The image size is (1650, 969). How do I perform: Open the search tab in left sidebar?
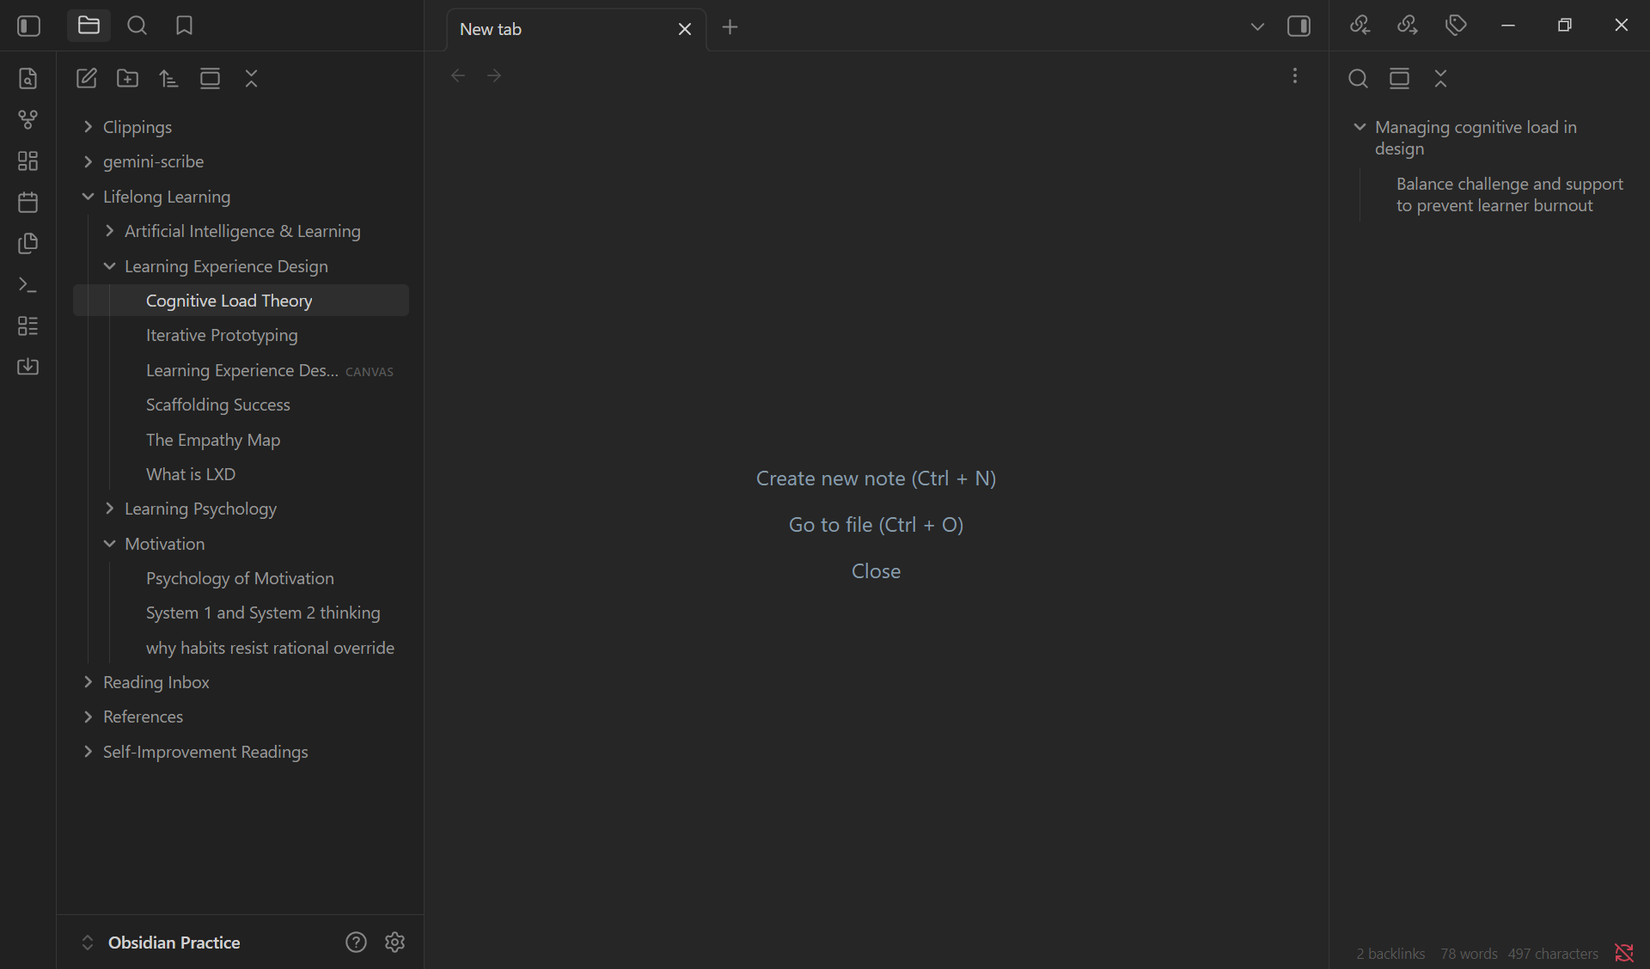tap(137, 26)
